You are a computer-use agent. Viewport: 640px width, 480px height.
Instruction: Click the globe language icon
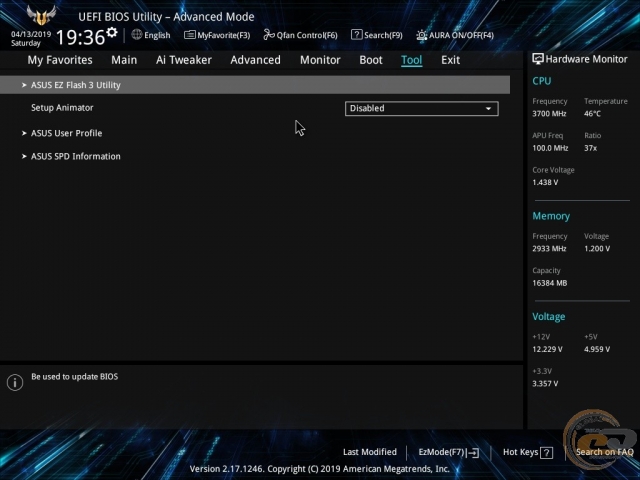[x=137, y=35]
